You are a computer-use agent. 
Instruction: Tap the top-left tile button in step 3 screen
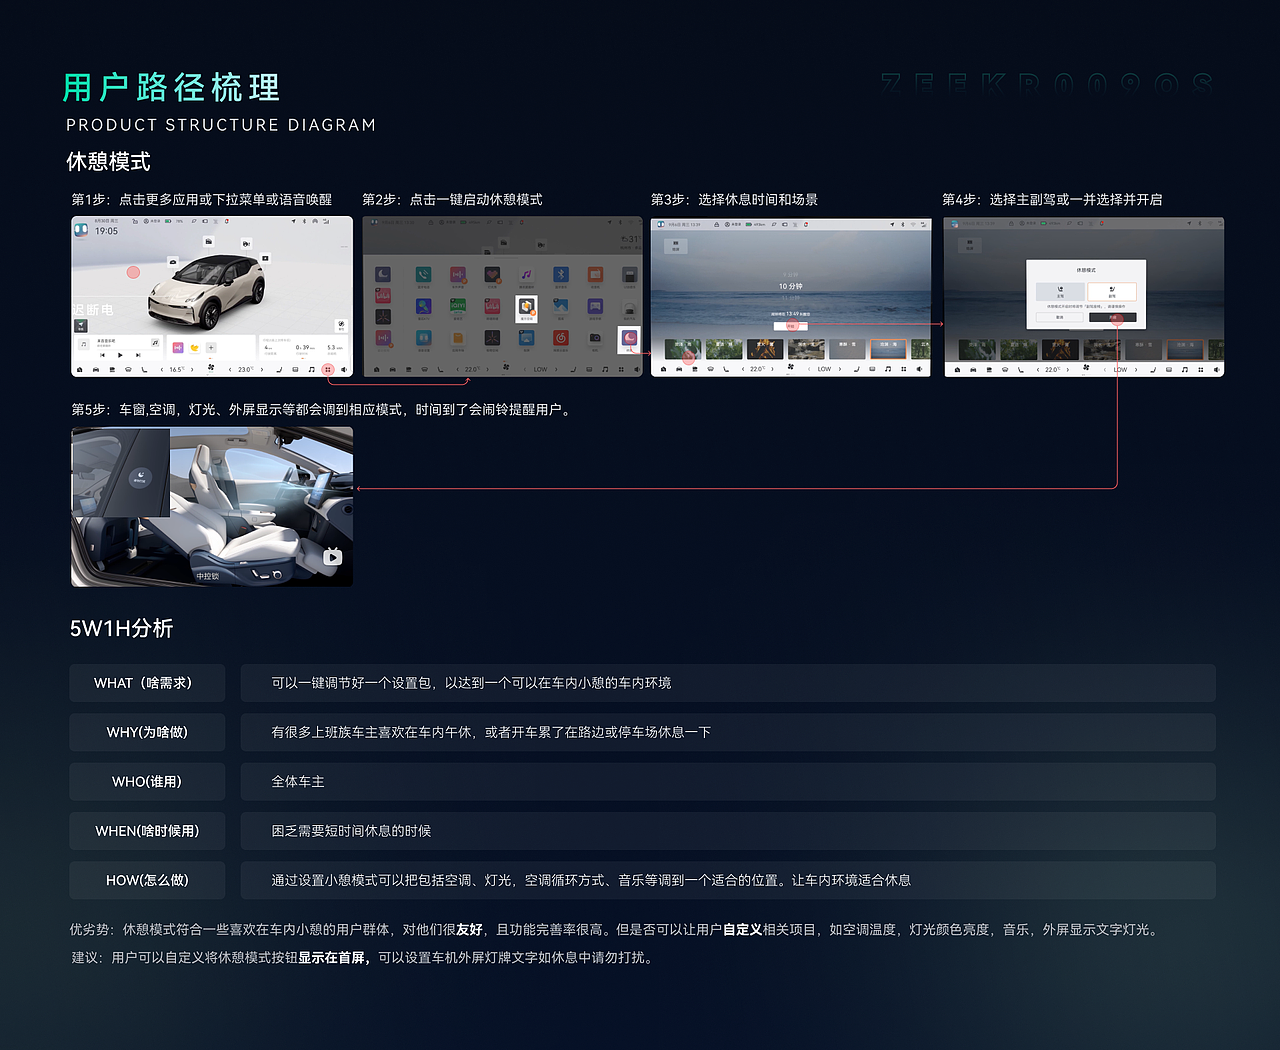[676, 246]
